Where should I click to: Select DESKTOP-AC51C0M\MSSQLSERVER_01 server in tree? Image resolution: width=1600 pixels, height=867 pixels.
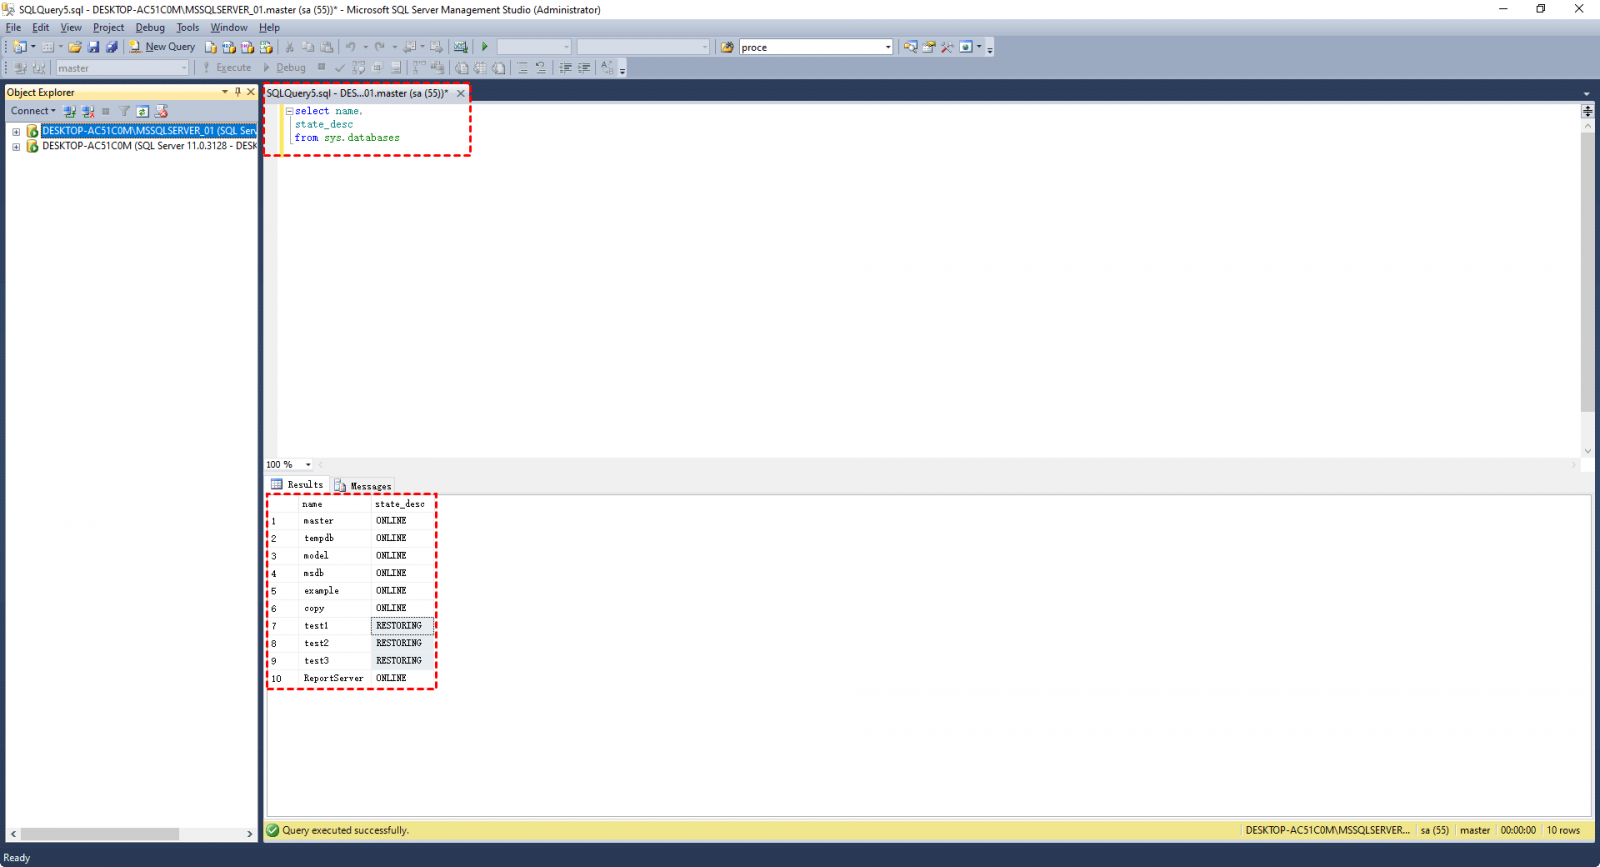[149, 131]
